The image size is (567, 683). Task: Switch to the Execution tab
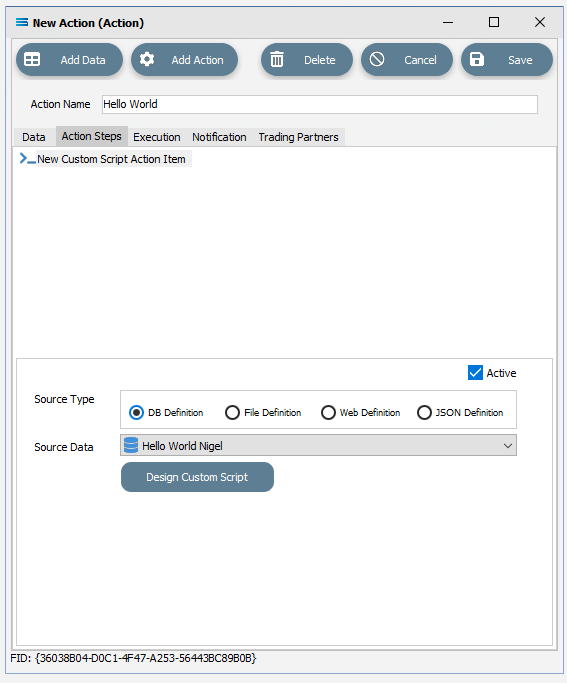pyautogui.click(x=157, y=137)
